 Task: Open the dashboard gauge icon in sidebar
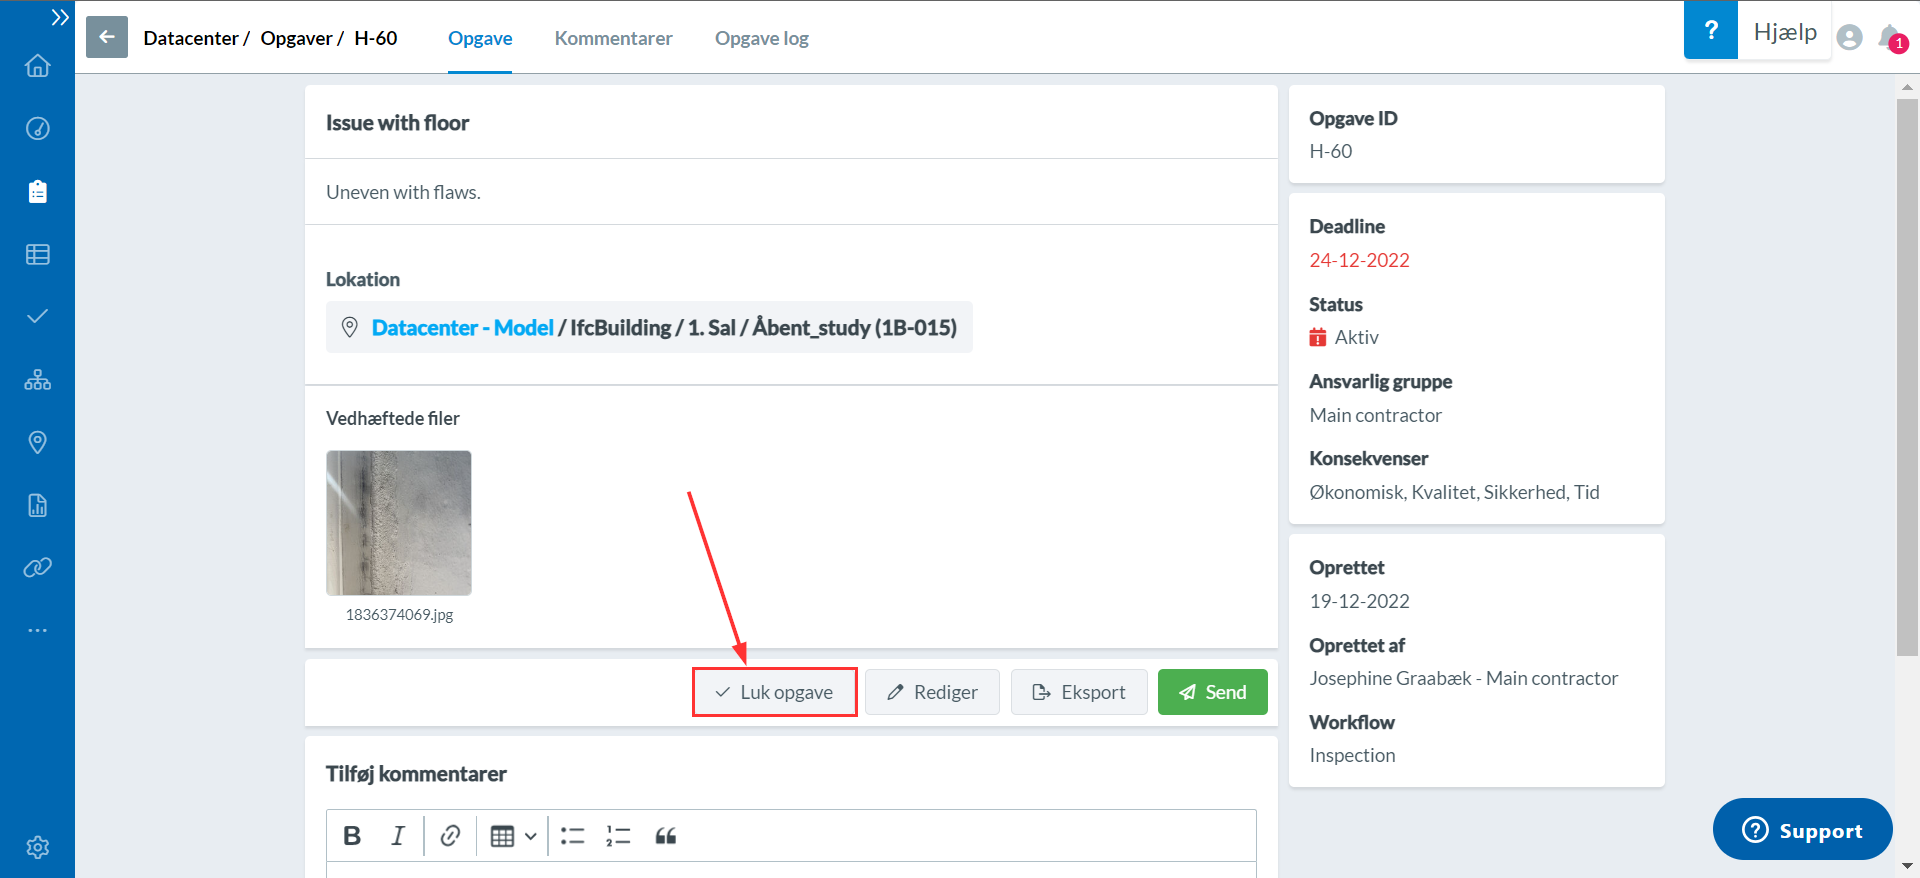coord(37,129)
